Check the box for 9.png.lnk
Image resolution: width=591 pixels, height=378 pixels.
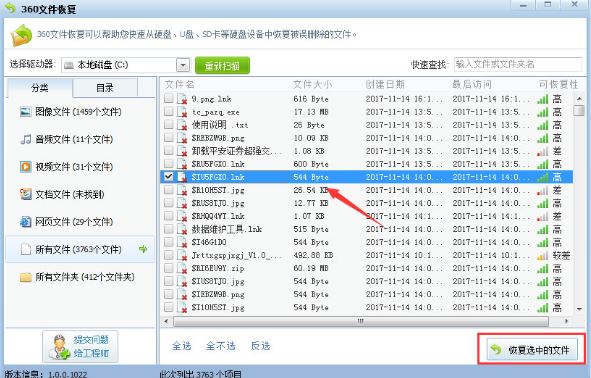click(168, 98)
